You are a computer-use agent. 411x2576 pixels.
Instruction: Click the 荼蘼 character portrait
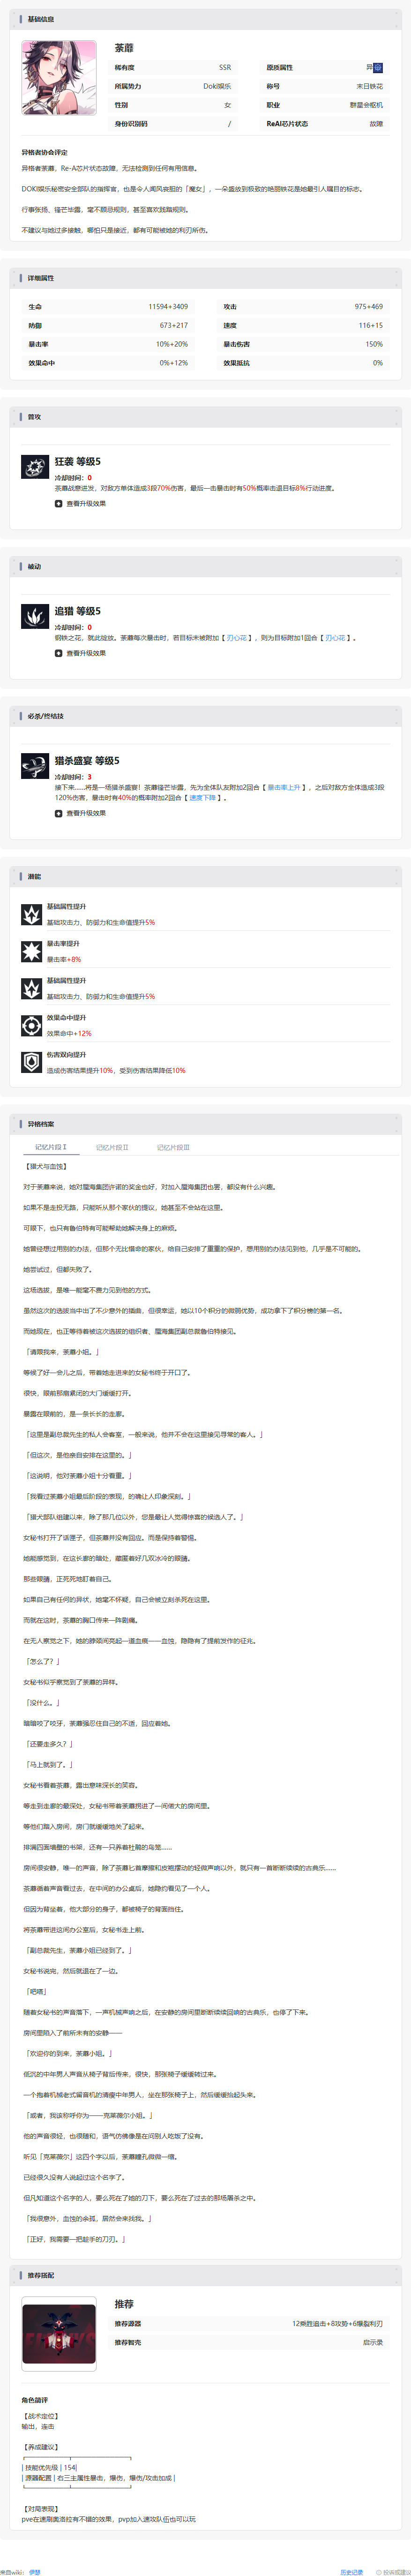pos(59,78)
